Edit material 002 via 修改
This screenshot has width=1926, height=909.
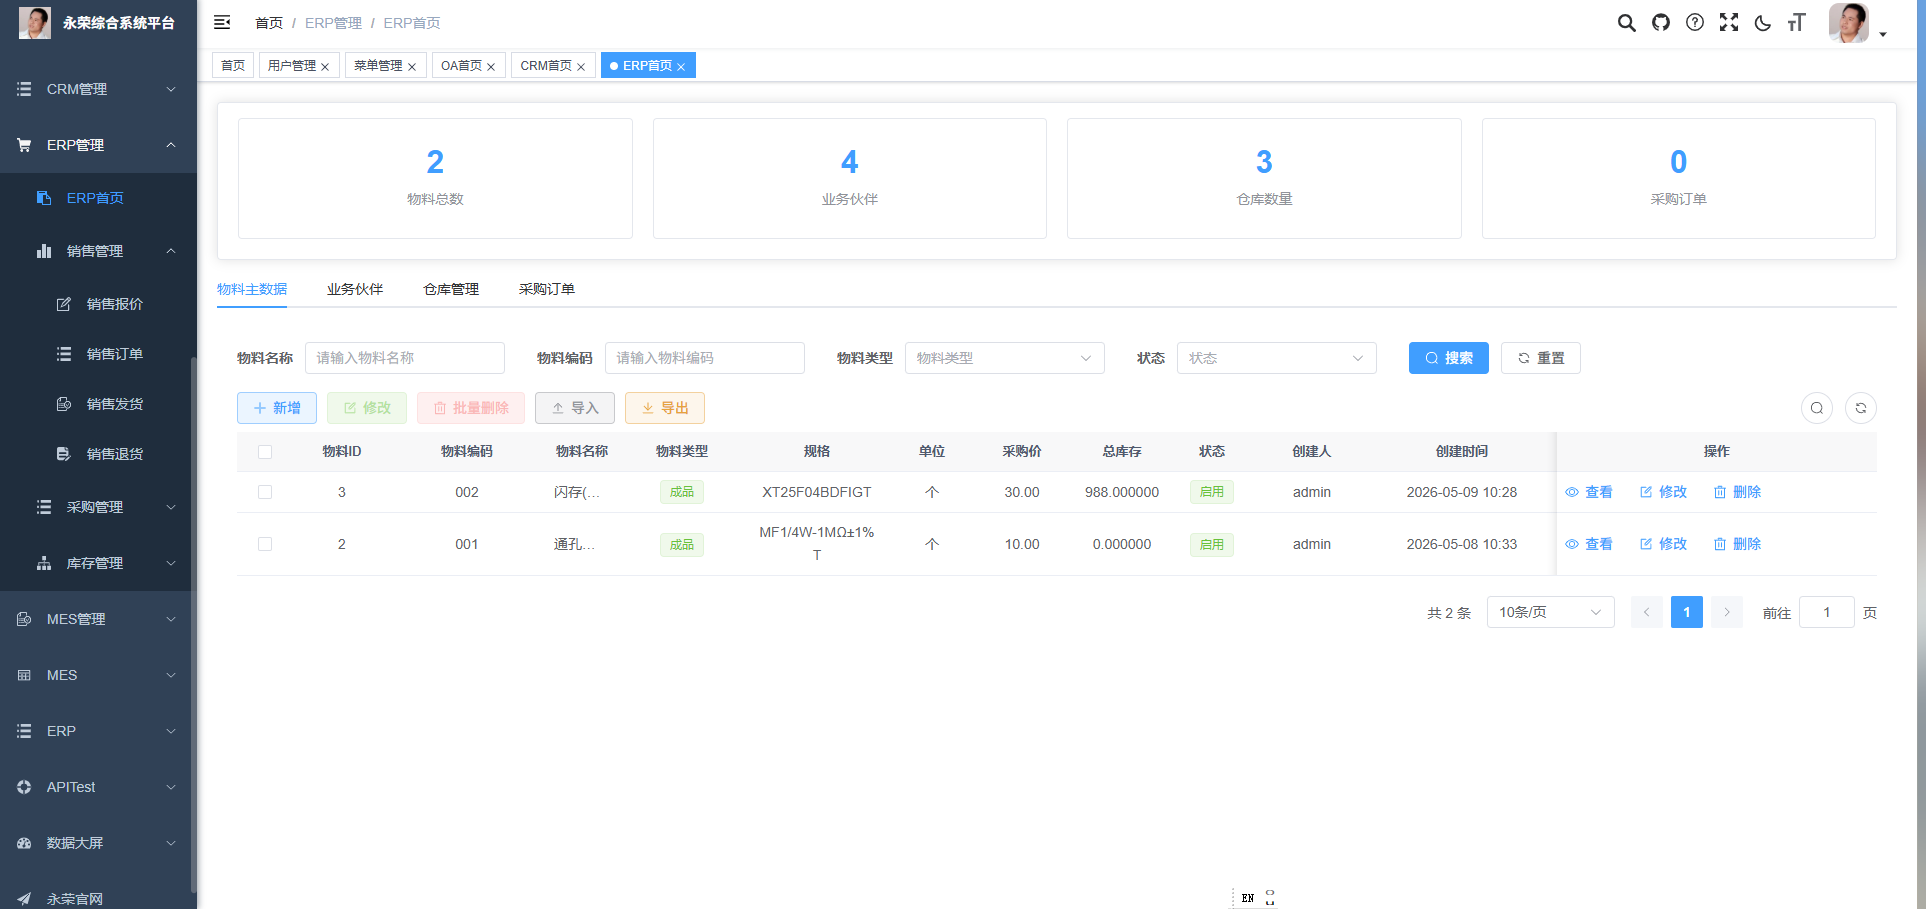(1663, 492)
